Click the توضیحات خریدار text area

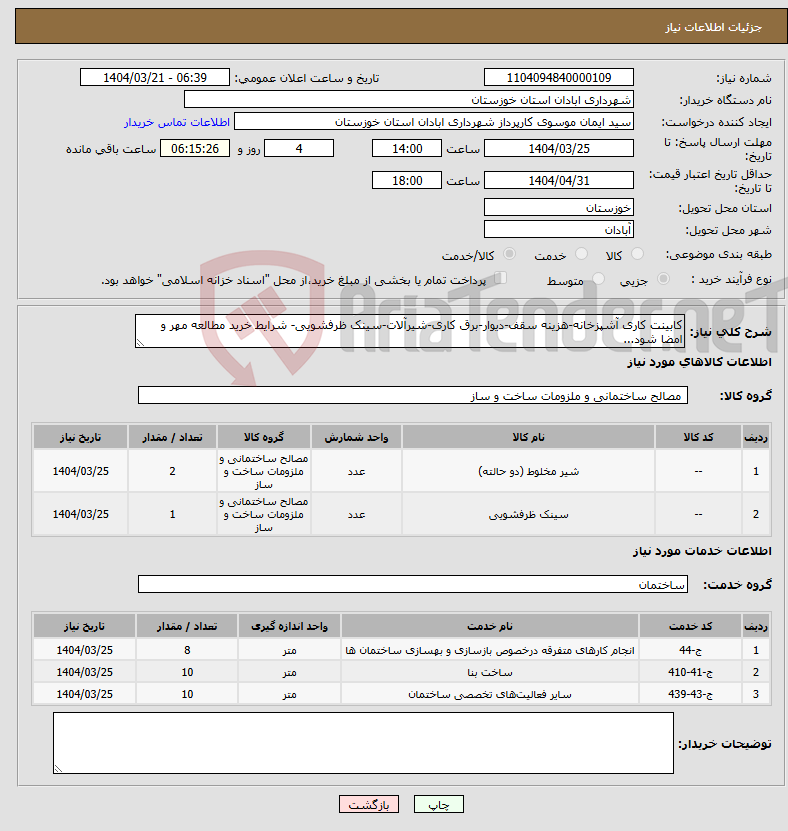pyautogui.click(x=364, y=743)
